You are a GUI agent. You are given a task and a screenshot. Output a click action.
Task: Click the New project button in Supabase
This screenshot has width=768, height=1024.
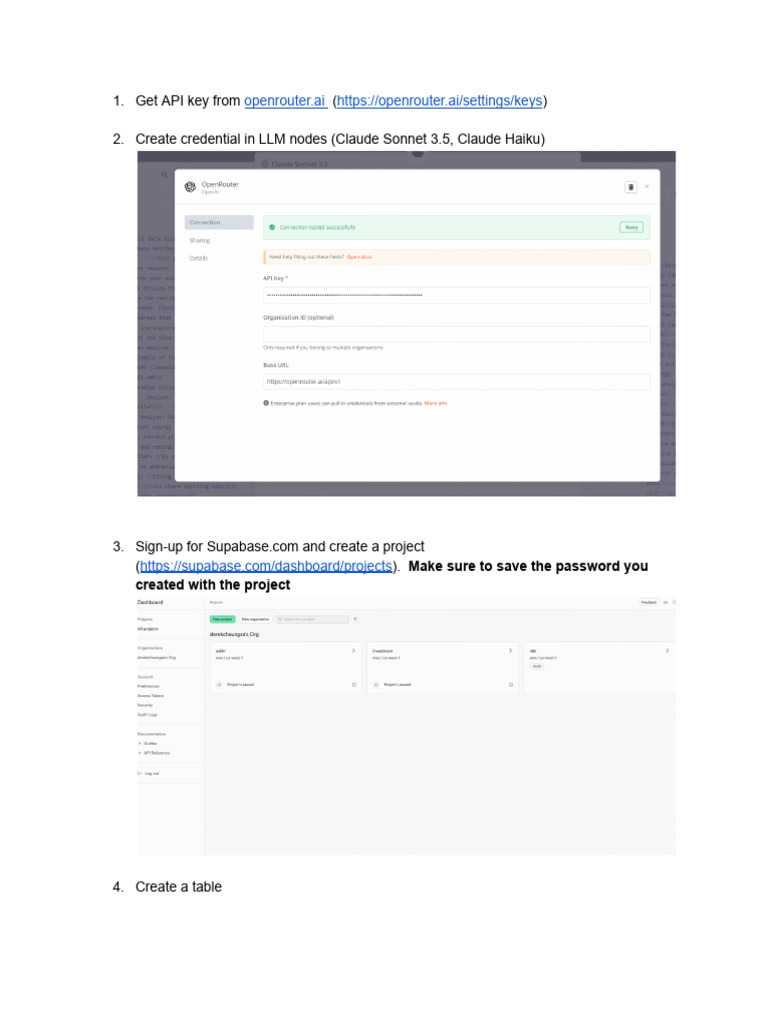tap(222, 619)
